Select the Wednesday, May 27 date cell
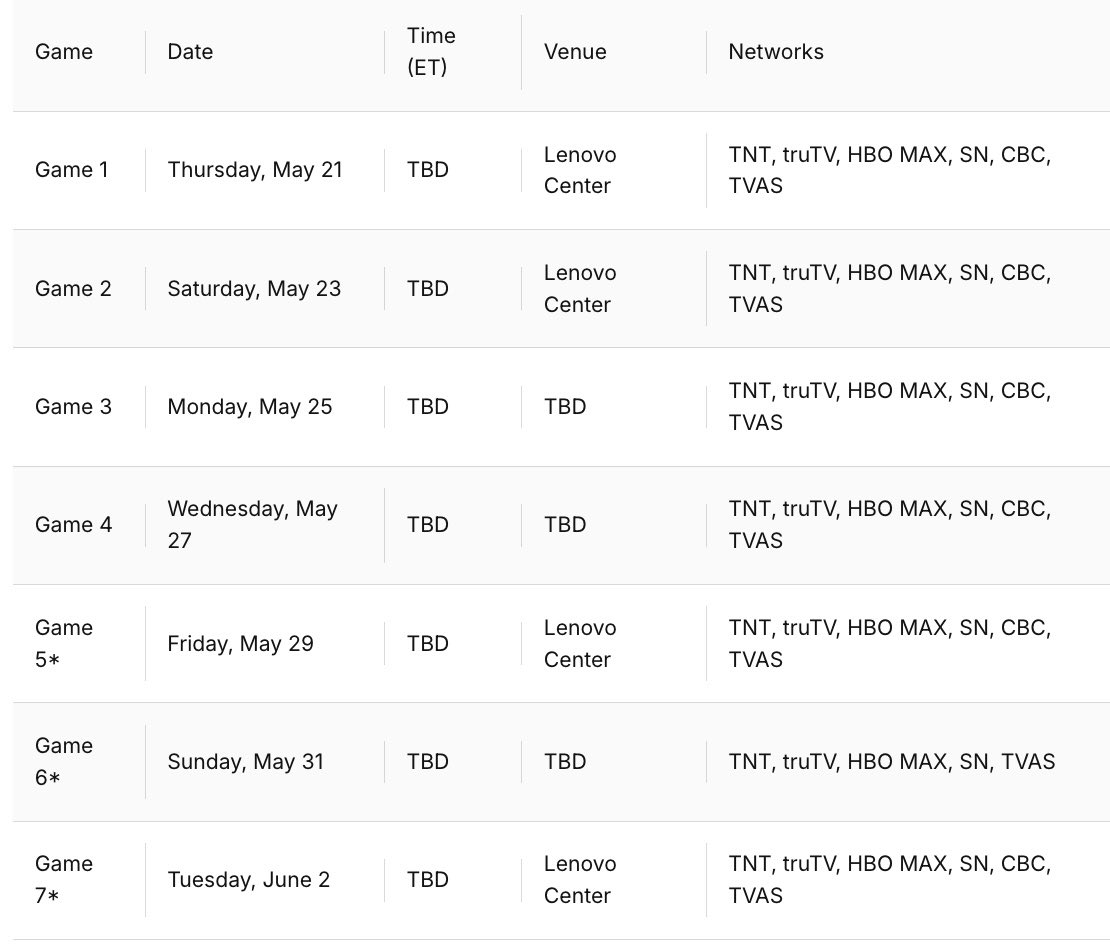Image resolution: width=1110 pixels, height=946 pixels. [252, 525]
